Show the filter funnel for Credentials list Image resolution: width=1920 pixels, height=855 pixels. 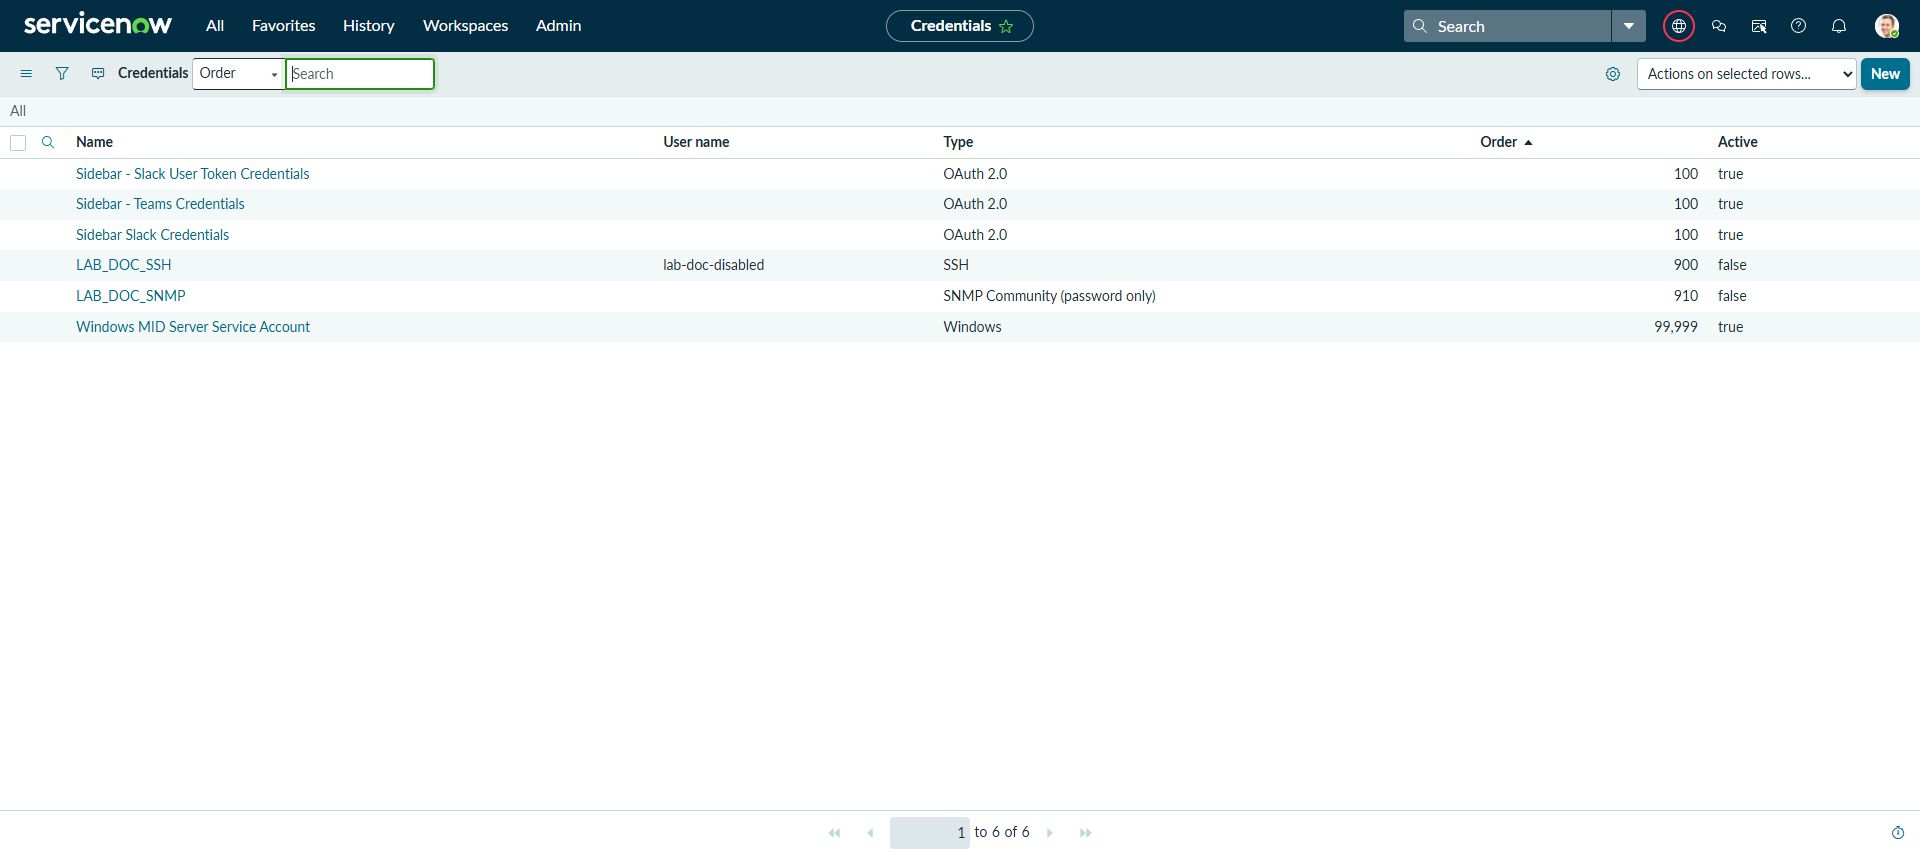click(x=62, y=73)
